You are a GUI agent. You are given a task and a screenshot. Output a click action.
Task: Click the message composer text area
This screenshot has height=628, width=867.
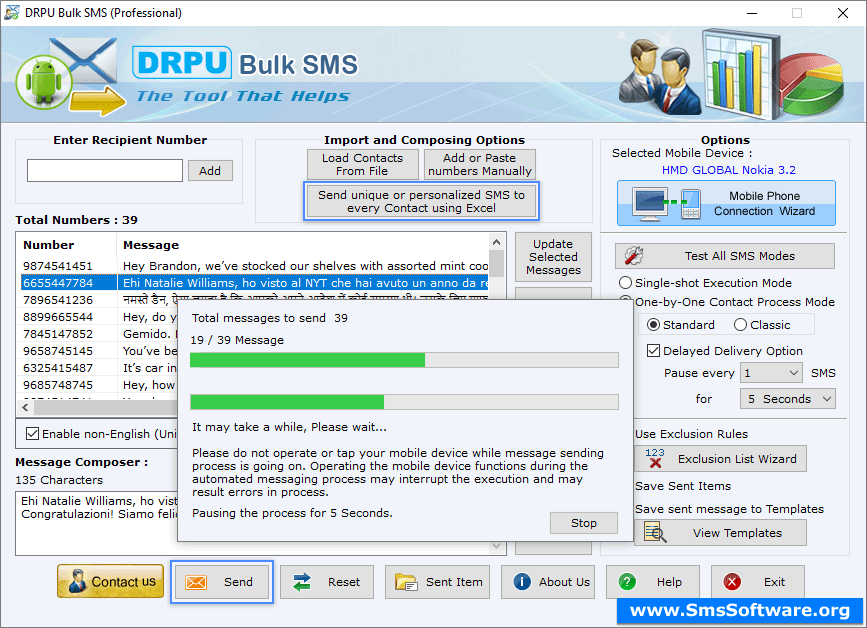click(97, 523)
